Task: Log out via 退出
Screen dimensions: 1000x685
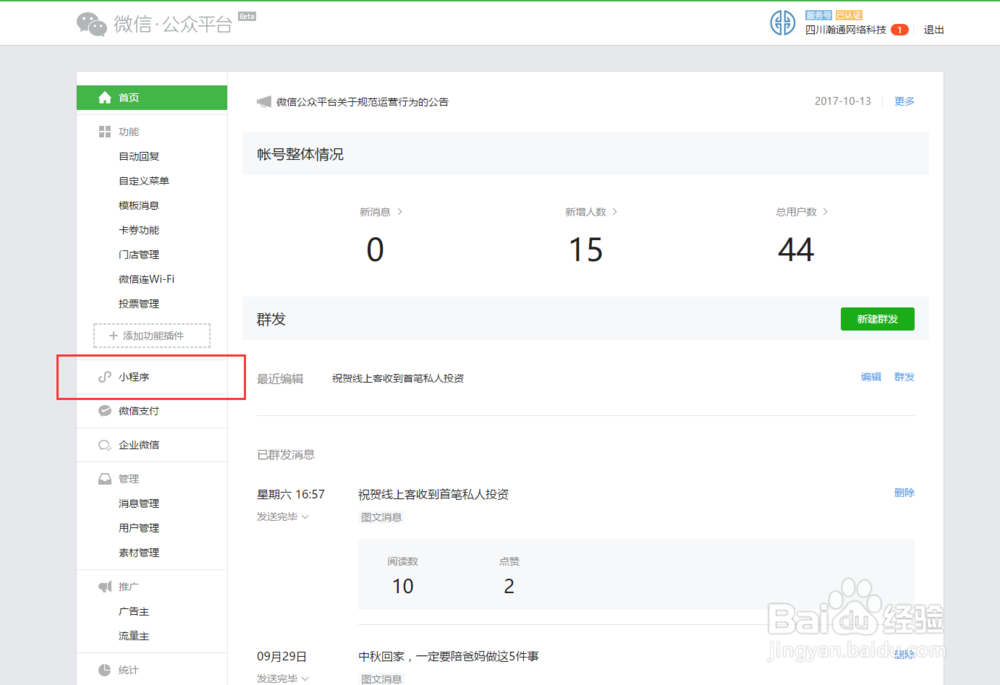Action: pyautogui.click(x=933, y=30)
